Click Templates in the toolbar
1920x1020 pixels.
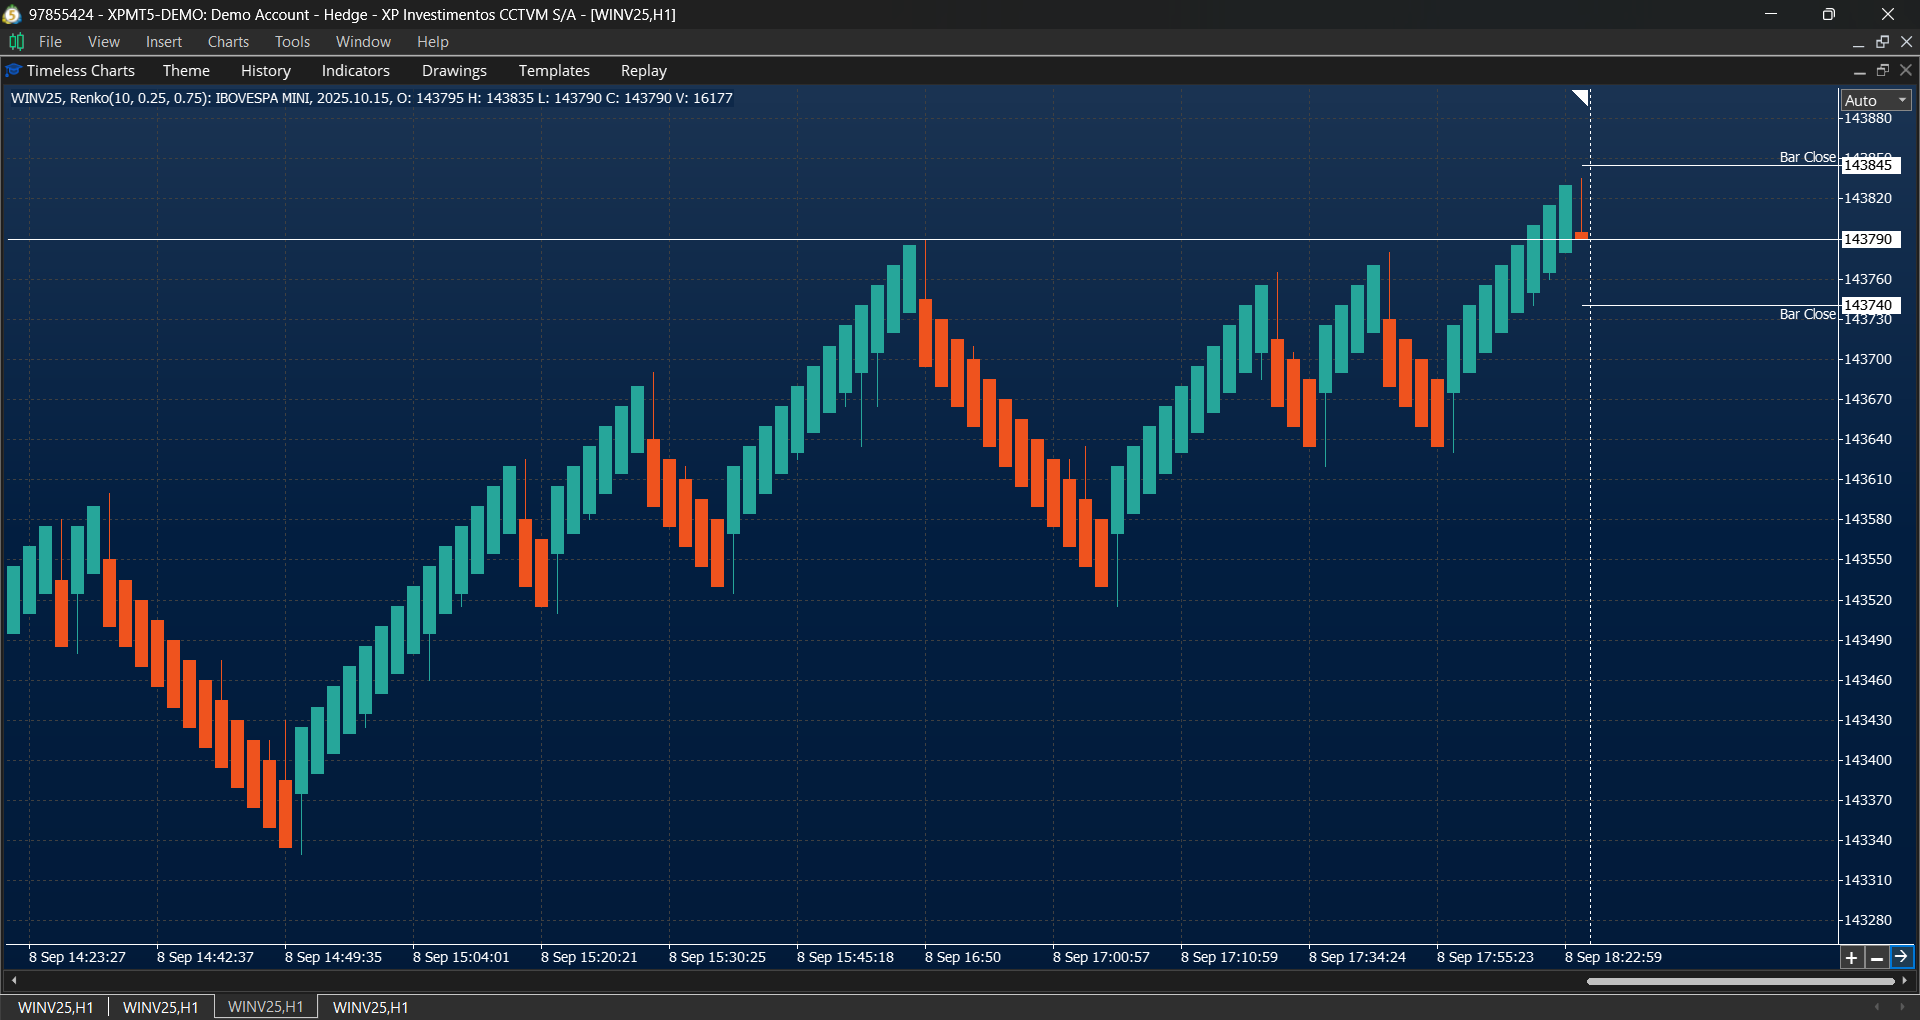coord(553,70)
